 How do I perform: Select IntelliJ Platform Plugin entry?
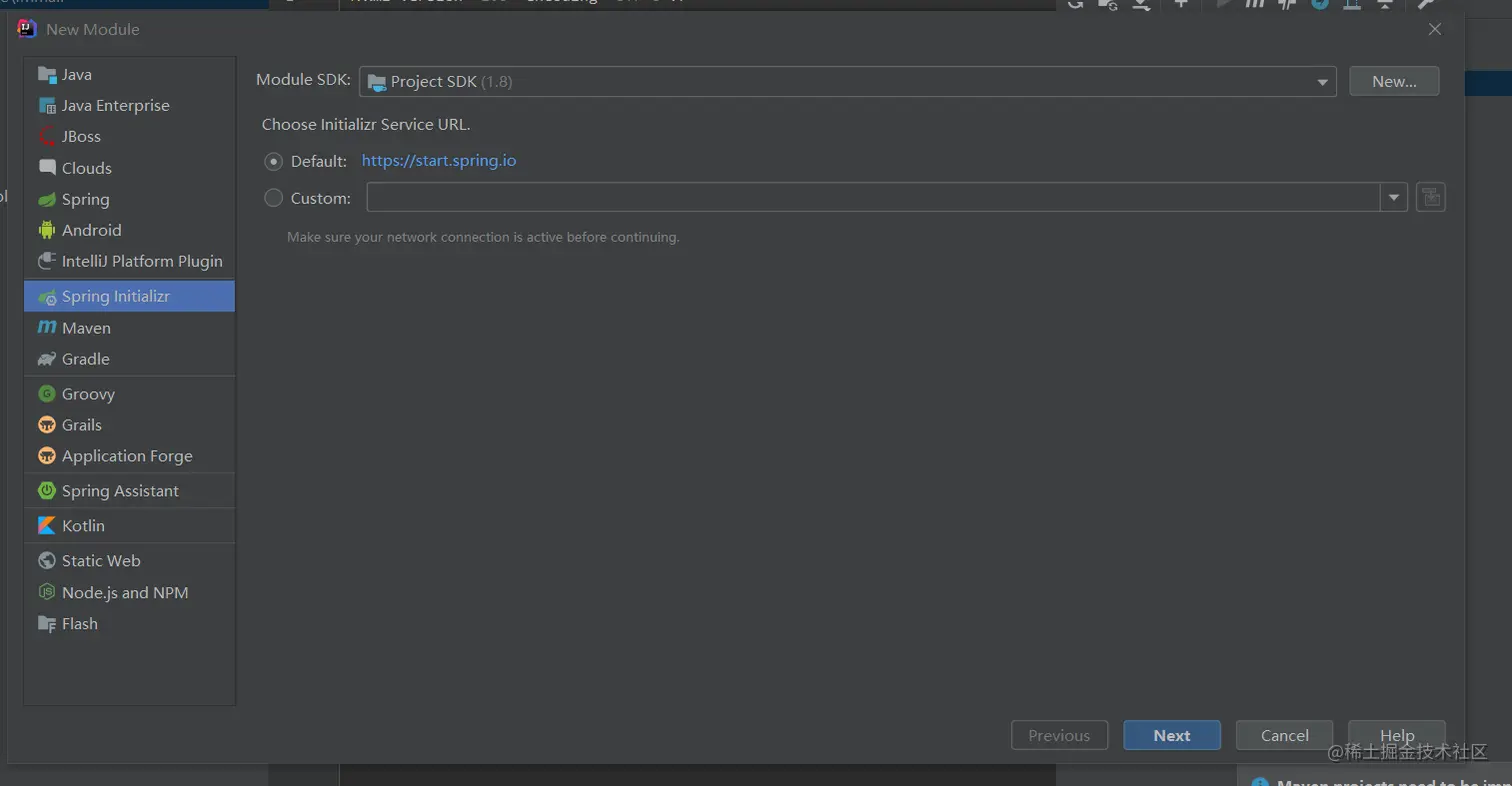point(129,261)
